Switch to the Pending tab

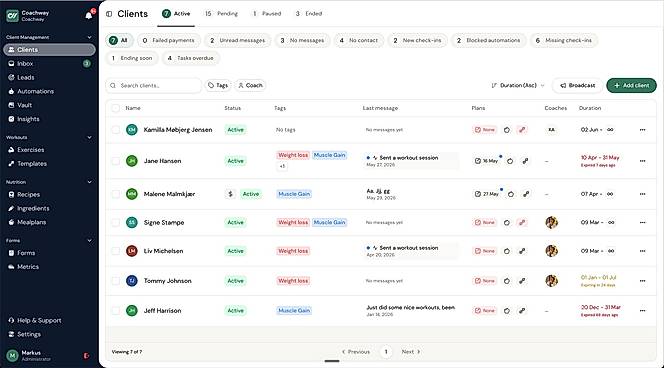[x=221, y=14]
